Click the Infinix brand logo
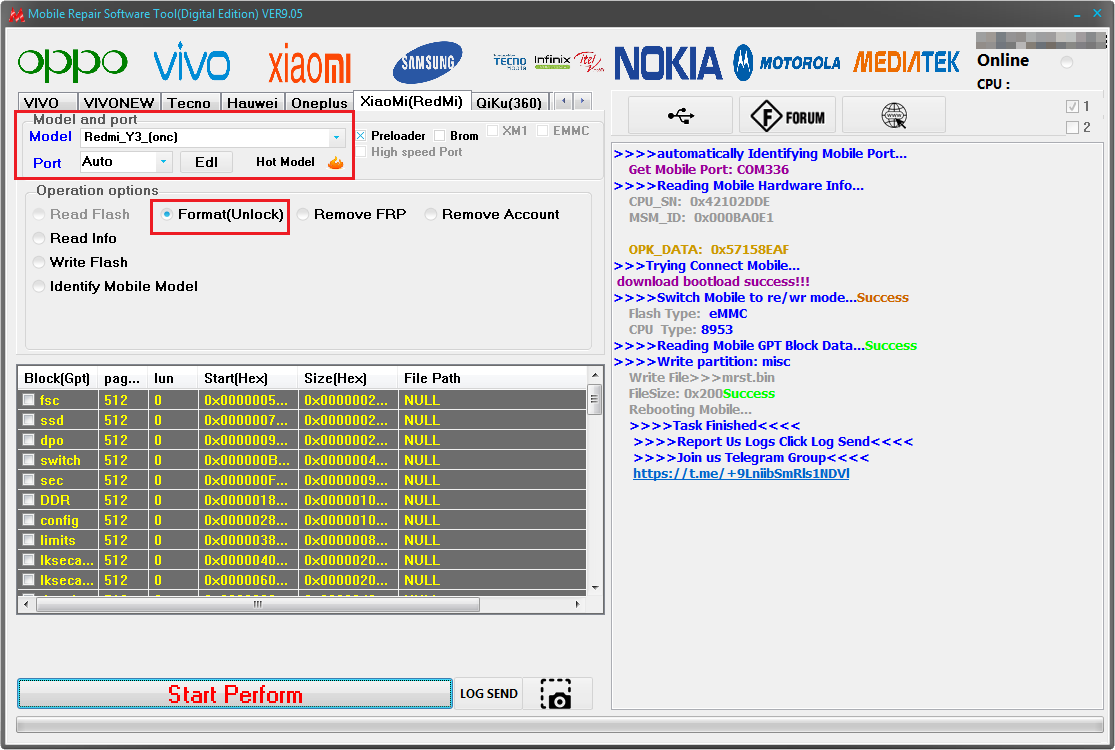1115x750 pixels. tap(553, 61)
